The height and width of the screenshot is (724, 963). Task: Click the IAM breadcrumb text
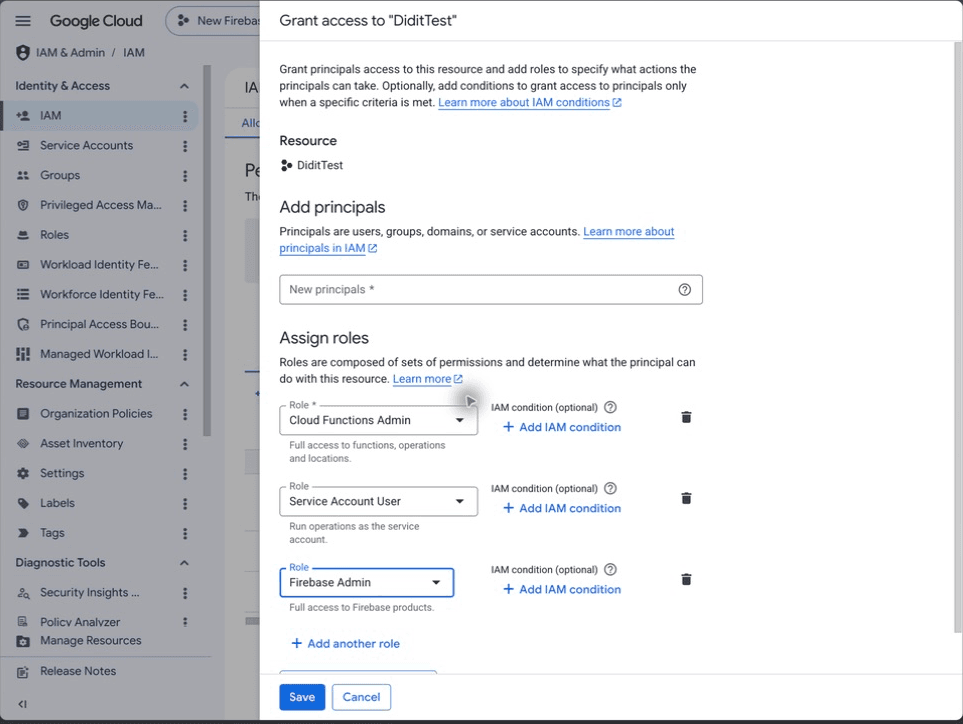(x=134, y=53)
